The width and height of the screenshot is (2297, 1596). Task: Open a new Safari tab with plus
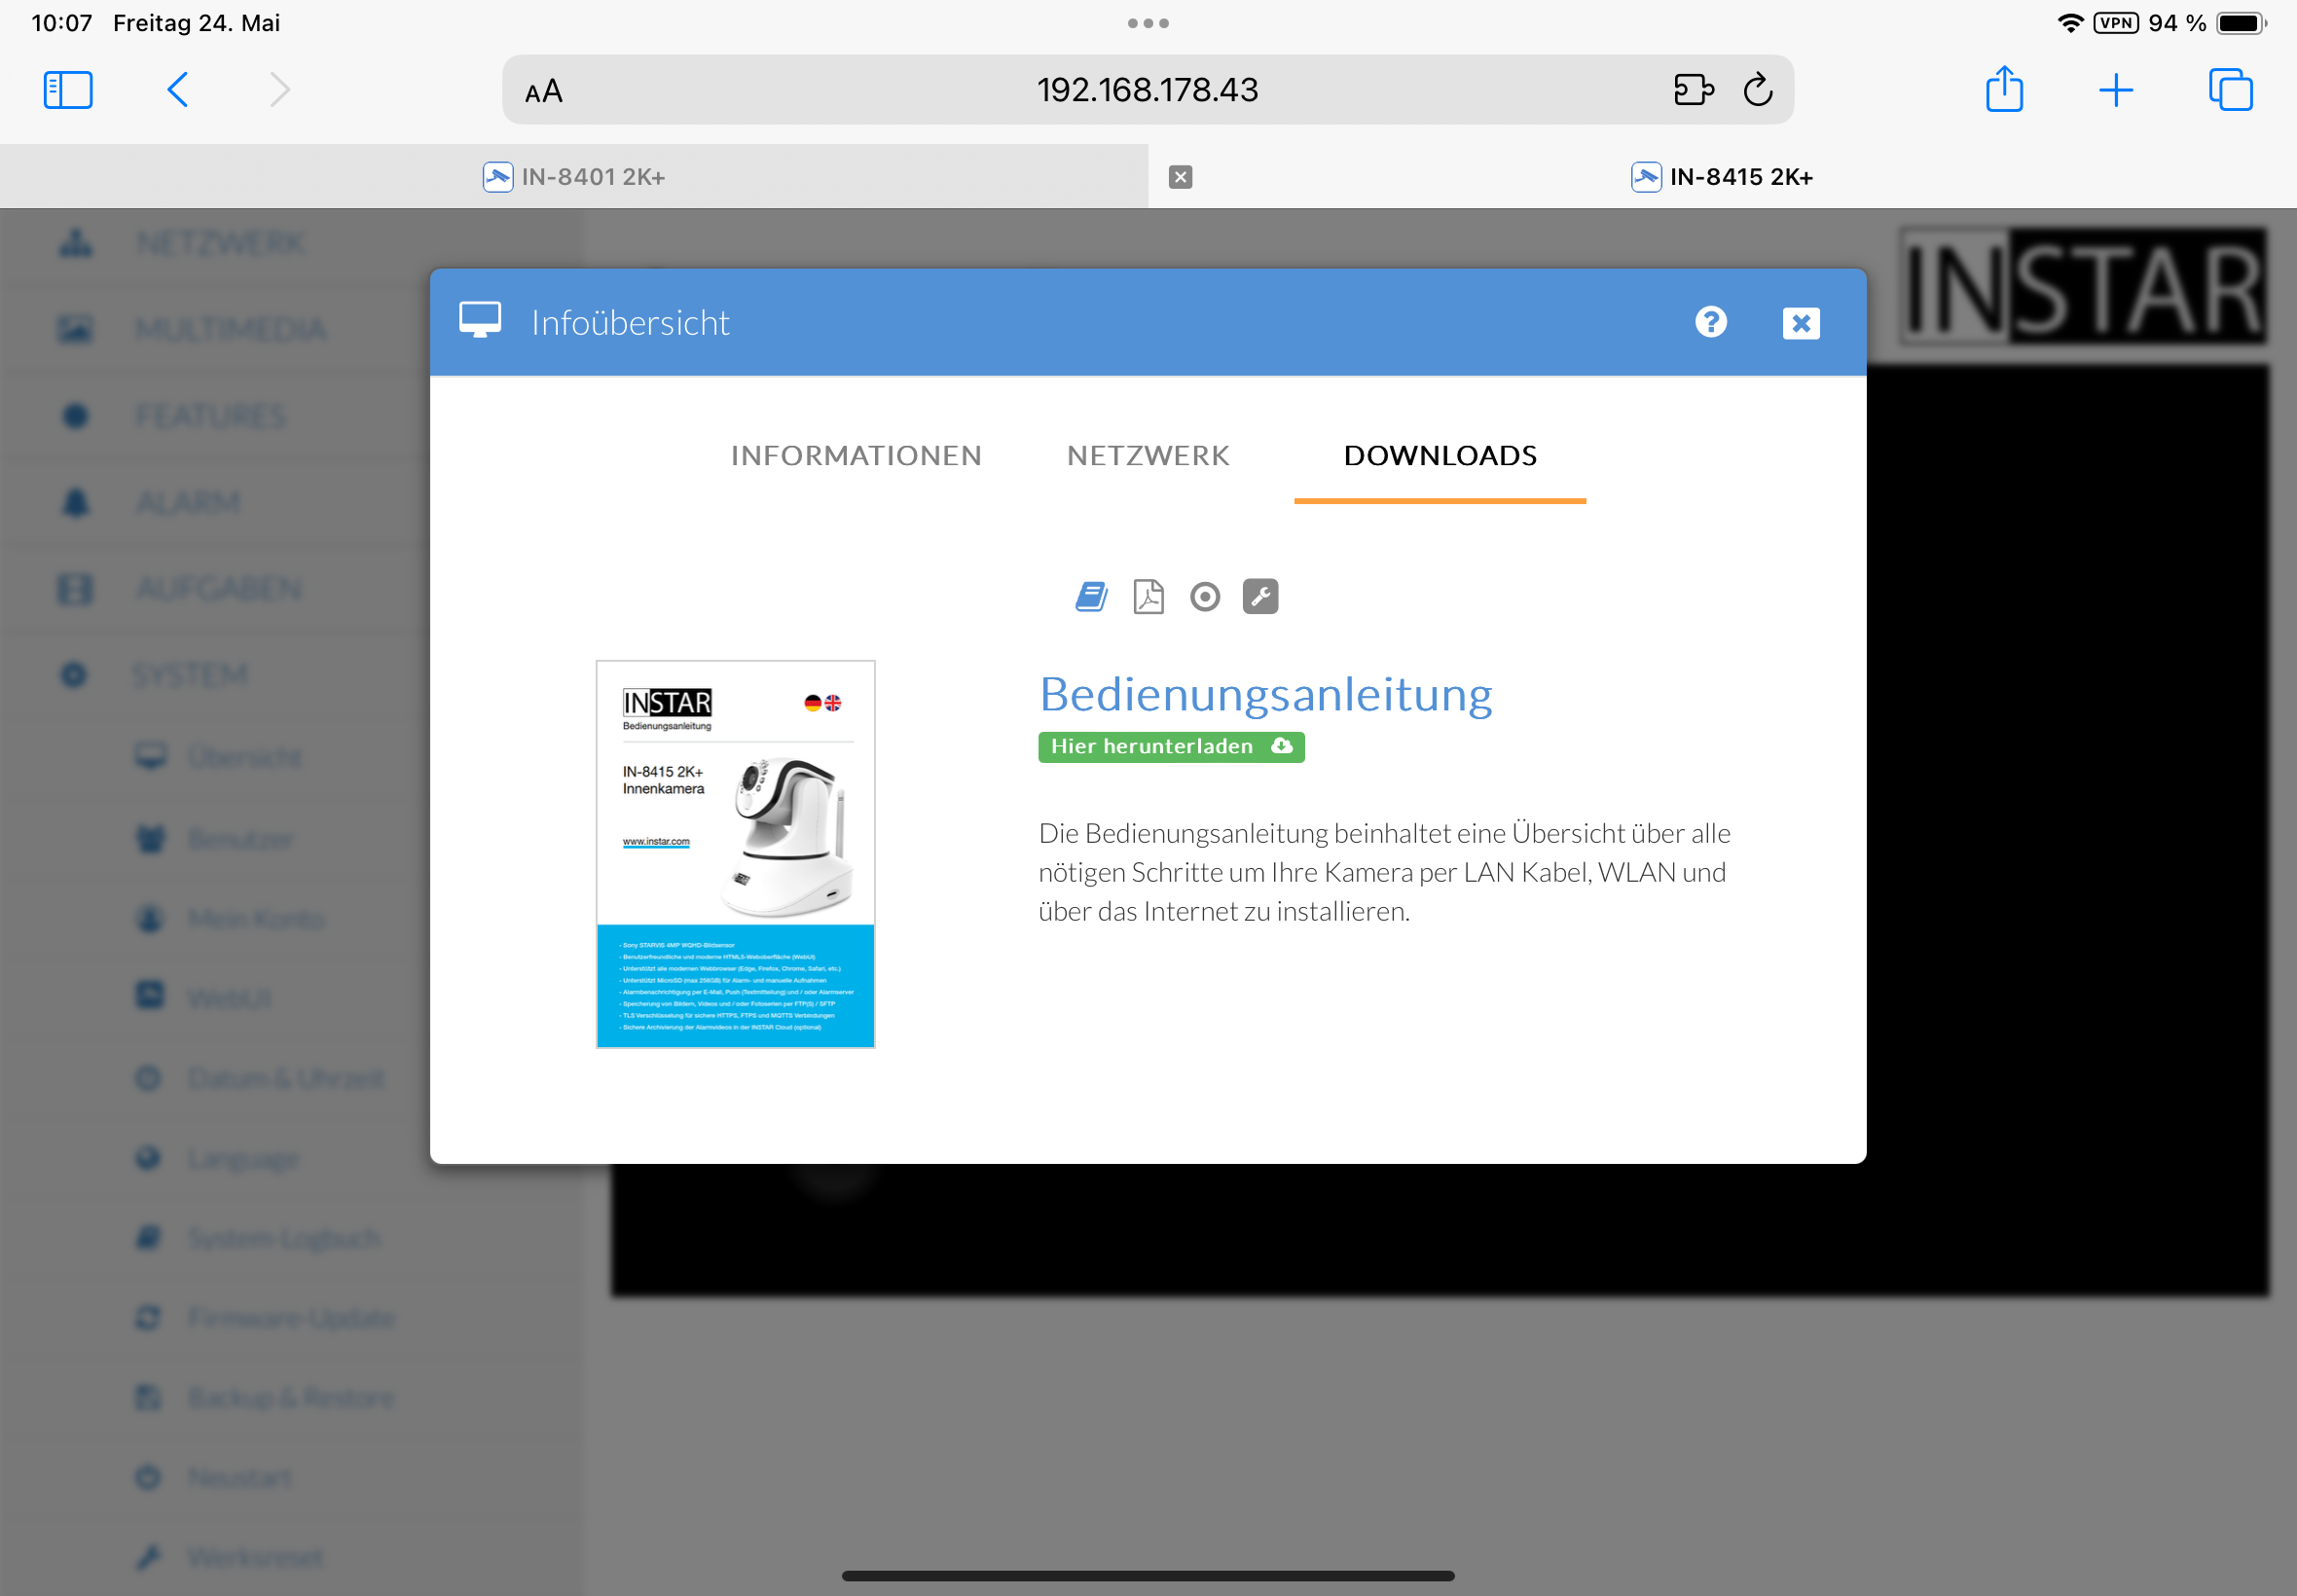click(x=2115, y=90)
